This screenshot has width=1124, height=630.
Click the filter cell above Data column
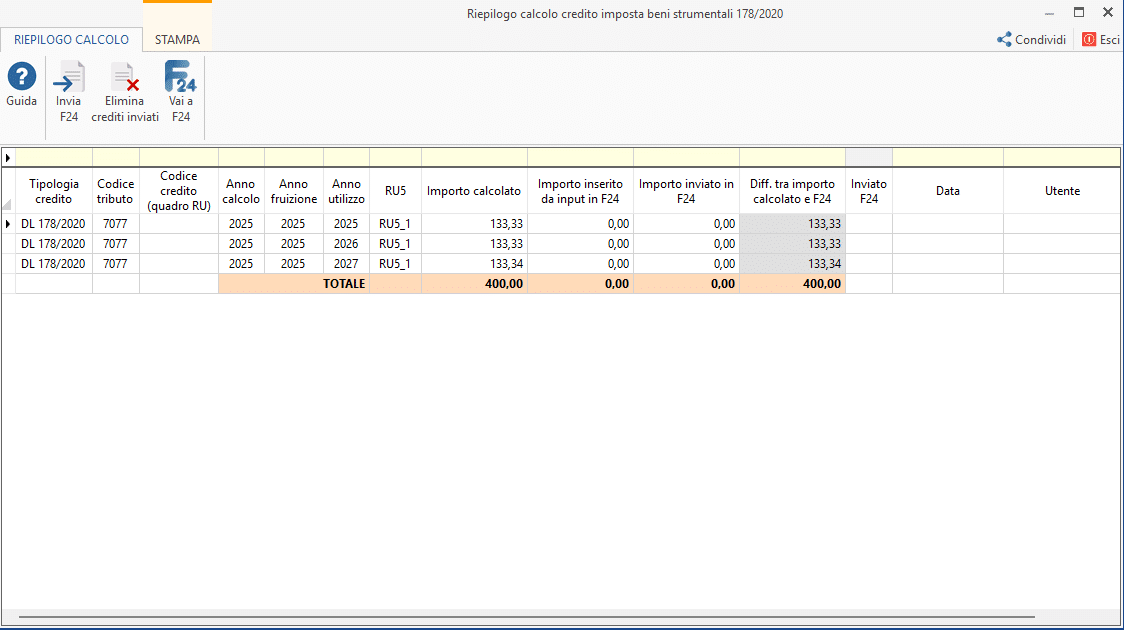point(947,157)
